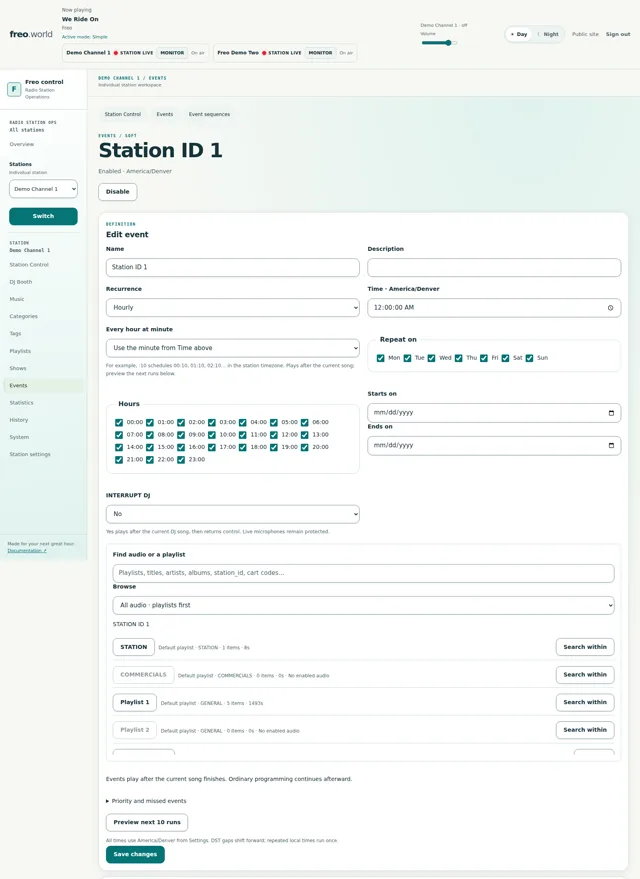Click the Freo control F logo icon
The width and height of the screenshot is (640, 879).
(14, 89)
